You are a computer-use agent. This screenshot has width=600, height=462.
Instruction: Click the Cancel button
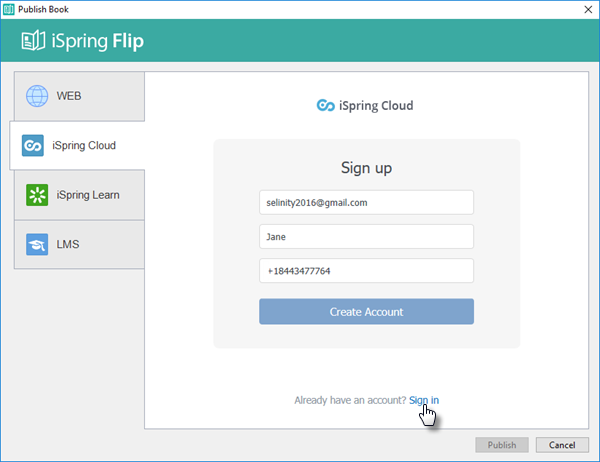[x=562, y=445]
